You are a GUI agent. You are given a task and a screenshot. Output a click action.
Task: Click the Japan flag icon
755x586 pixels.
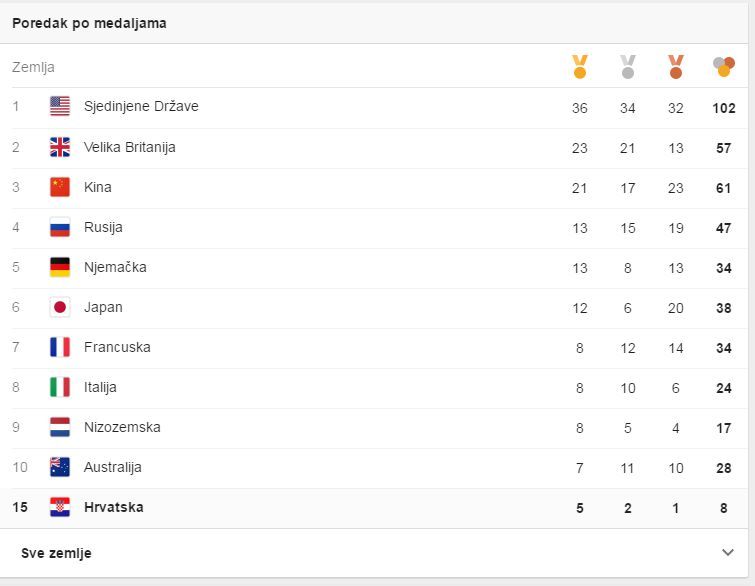(x=60, y=307)
